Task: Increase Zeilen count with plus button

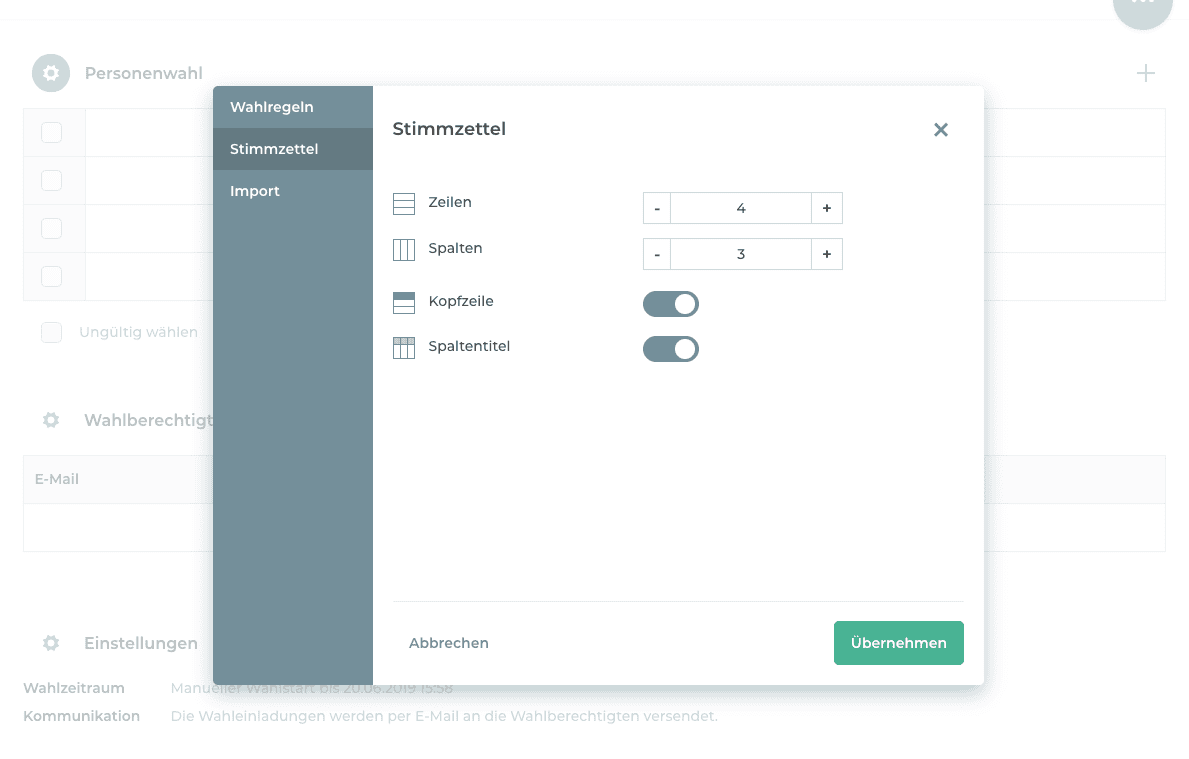Action: tap(826, 208)
